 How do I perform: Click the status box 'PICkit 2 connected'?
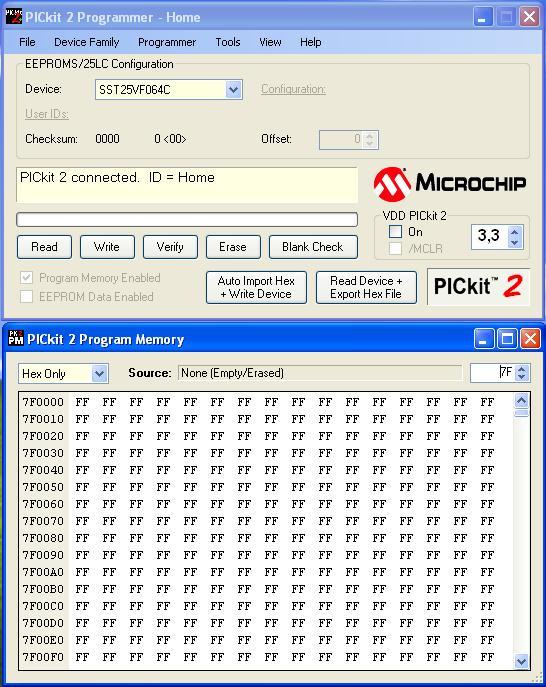187,184
